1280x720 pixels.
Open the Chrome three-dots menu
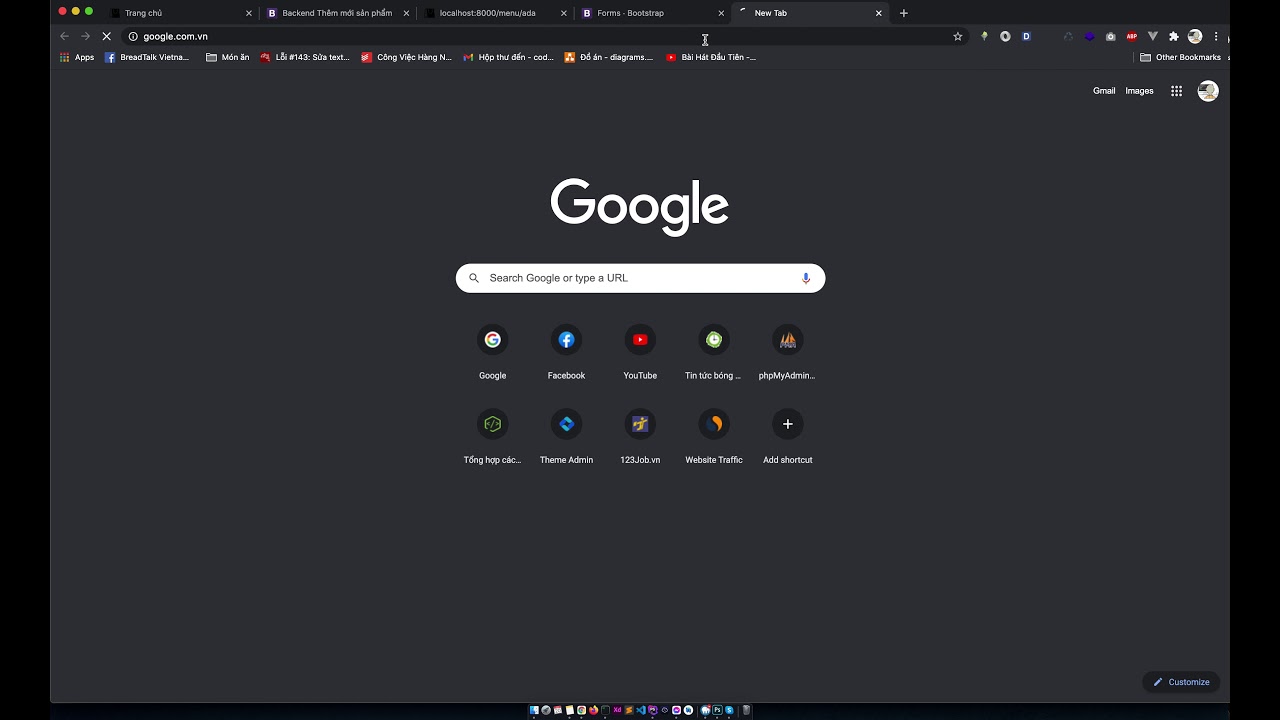pyautogui.click(x=1216, y=36)
